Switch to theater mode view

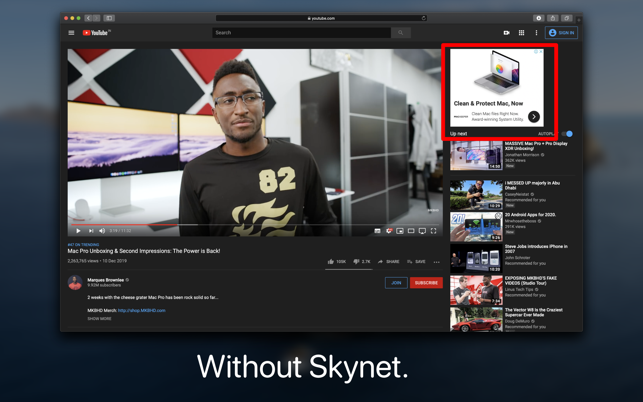(x=411, y=231)
